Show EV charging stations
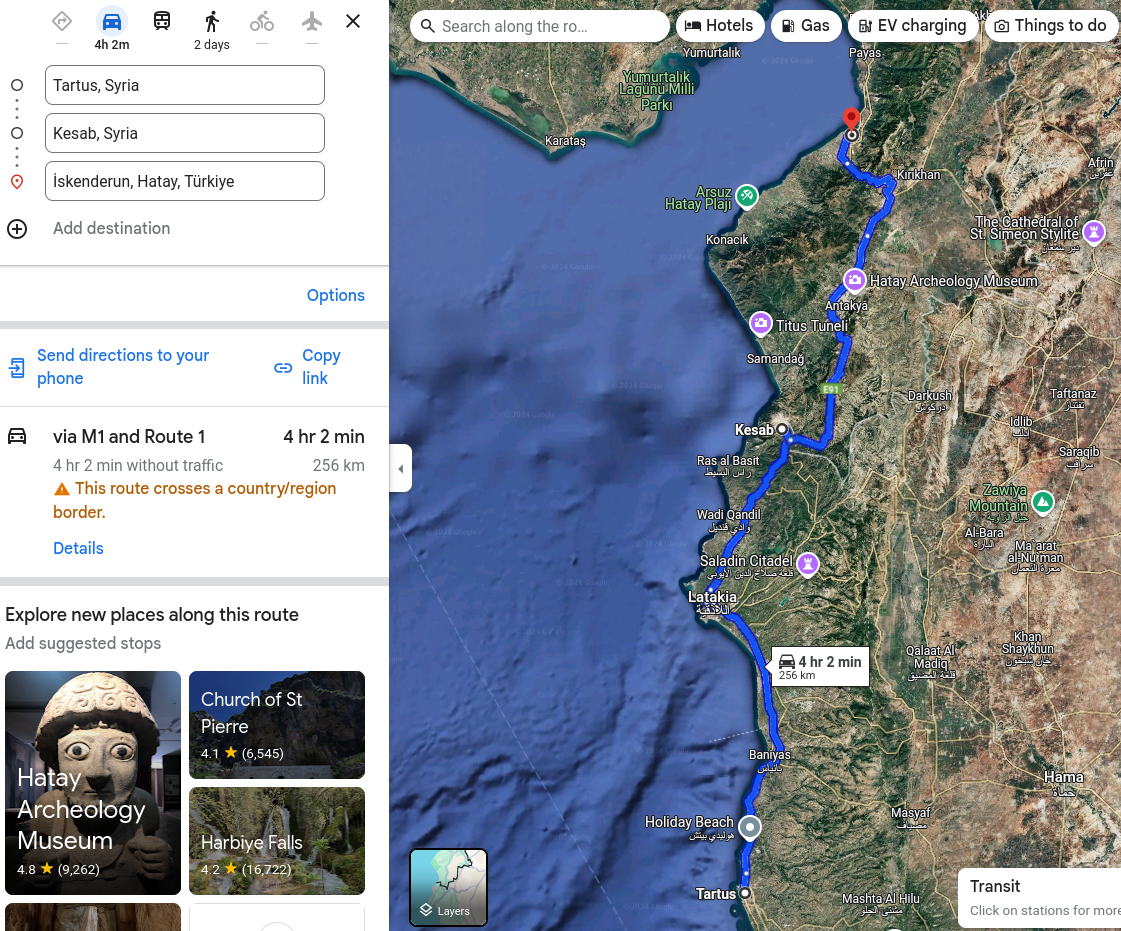 (x=912, y=26)
